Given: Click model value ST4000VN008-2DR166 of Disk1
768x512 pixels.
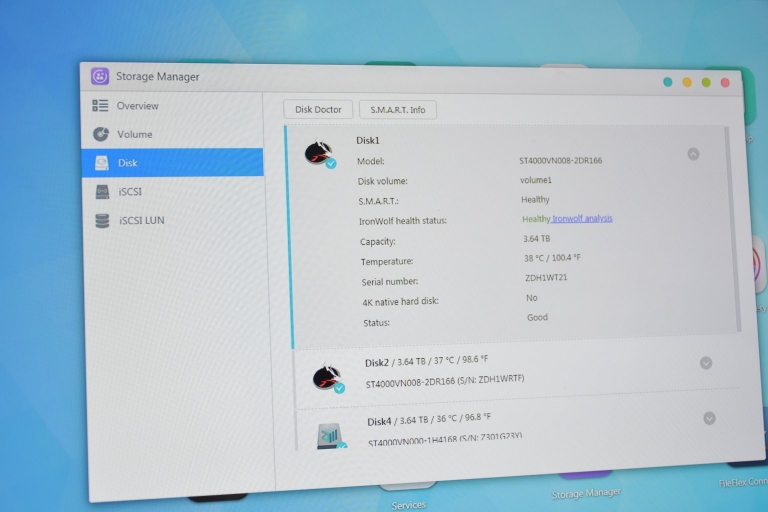Looking at the screenshot, I should (x=561, y=160).
